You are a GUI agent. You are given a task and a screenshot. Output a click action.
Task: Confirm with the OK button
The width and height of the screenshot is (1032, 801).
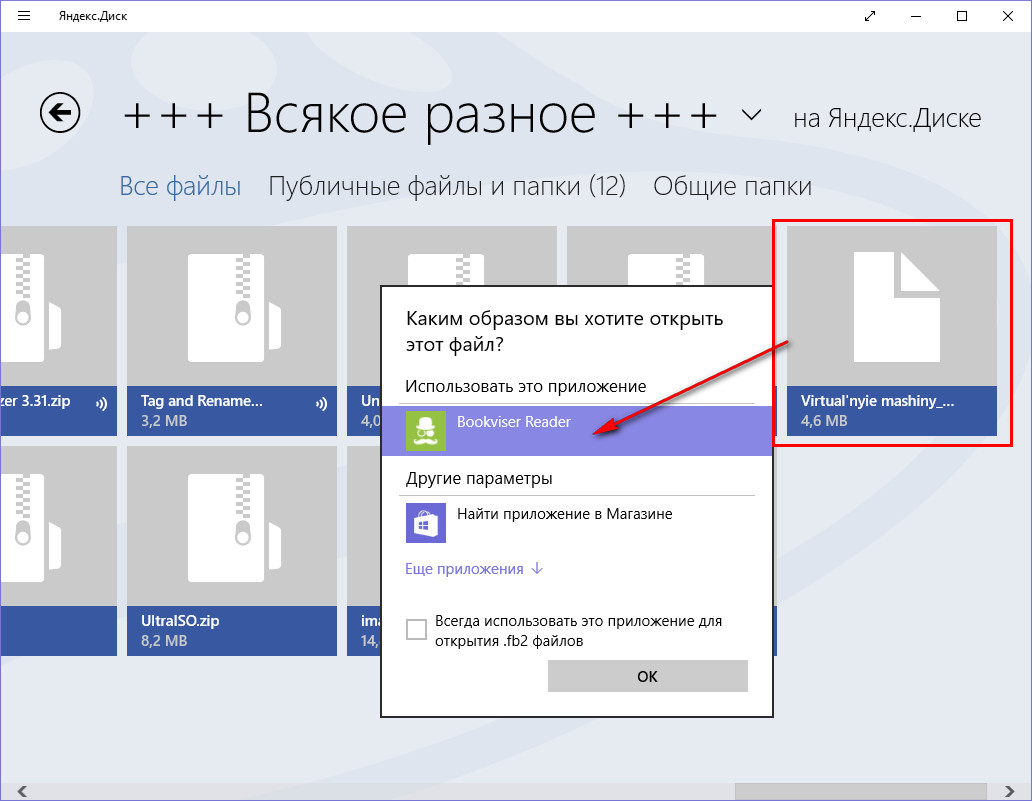[x=648, y=676]
